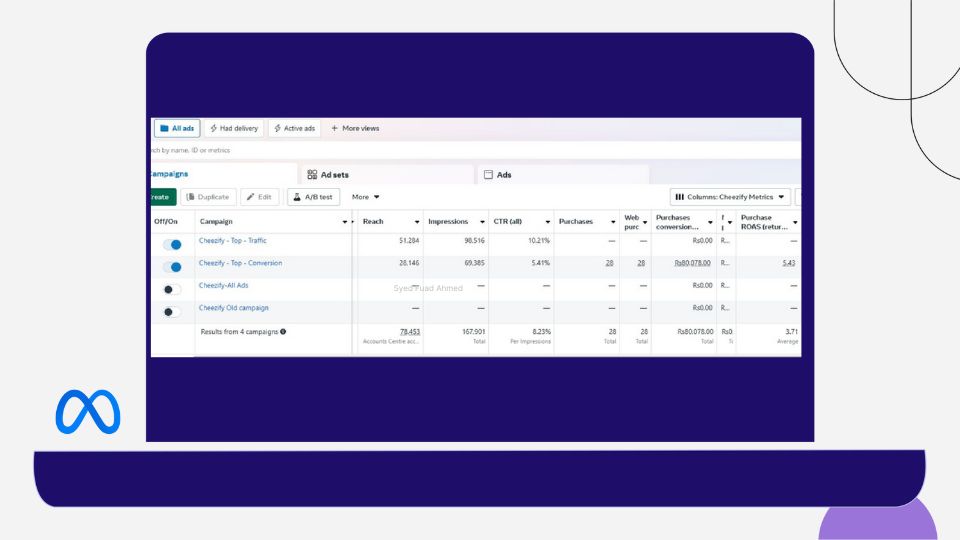This screenshot has height=540, width=960.
Task: Expand the More dropdown in the toolbar
Action: point(365,197)
